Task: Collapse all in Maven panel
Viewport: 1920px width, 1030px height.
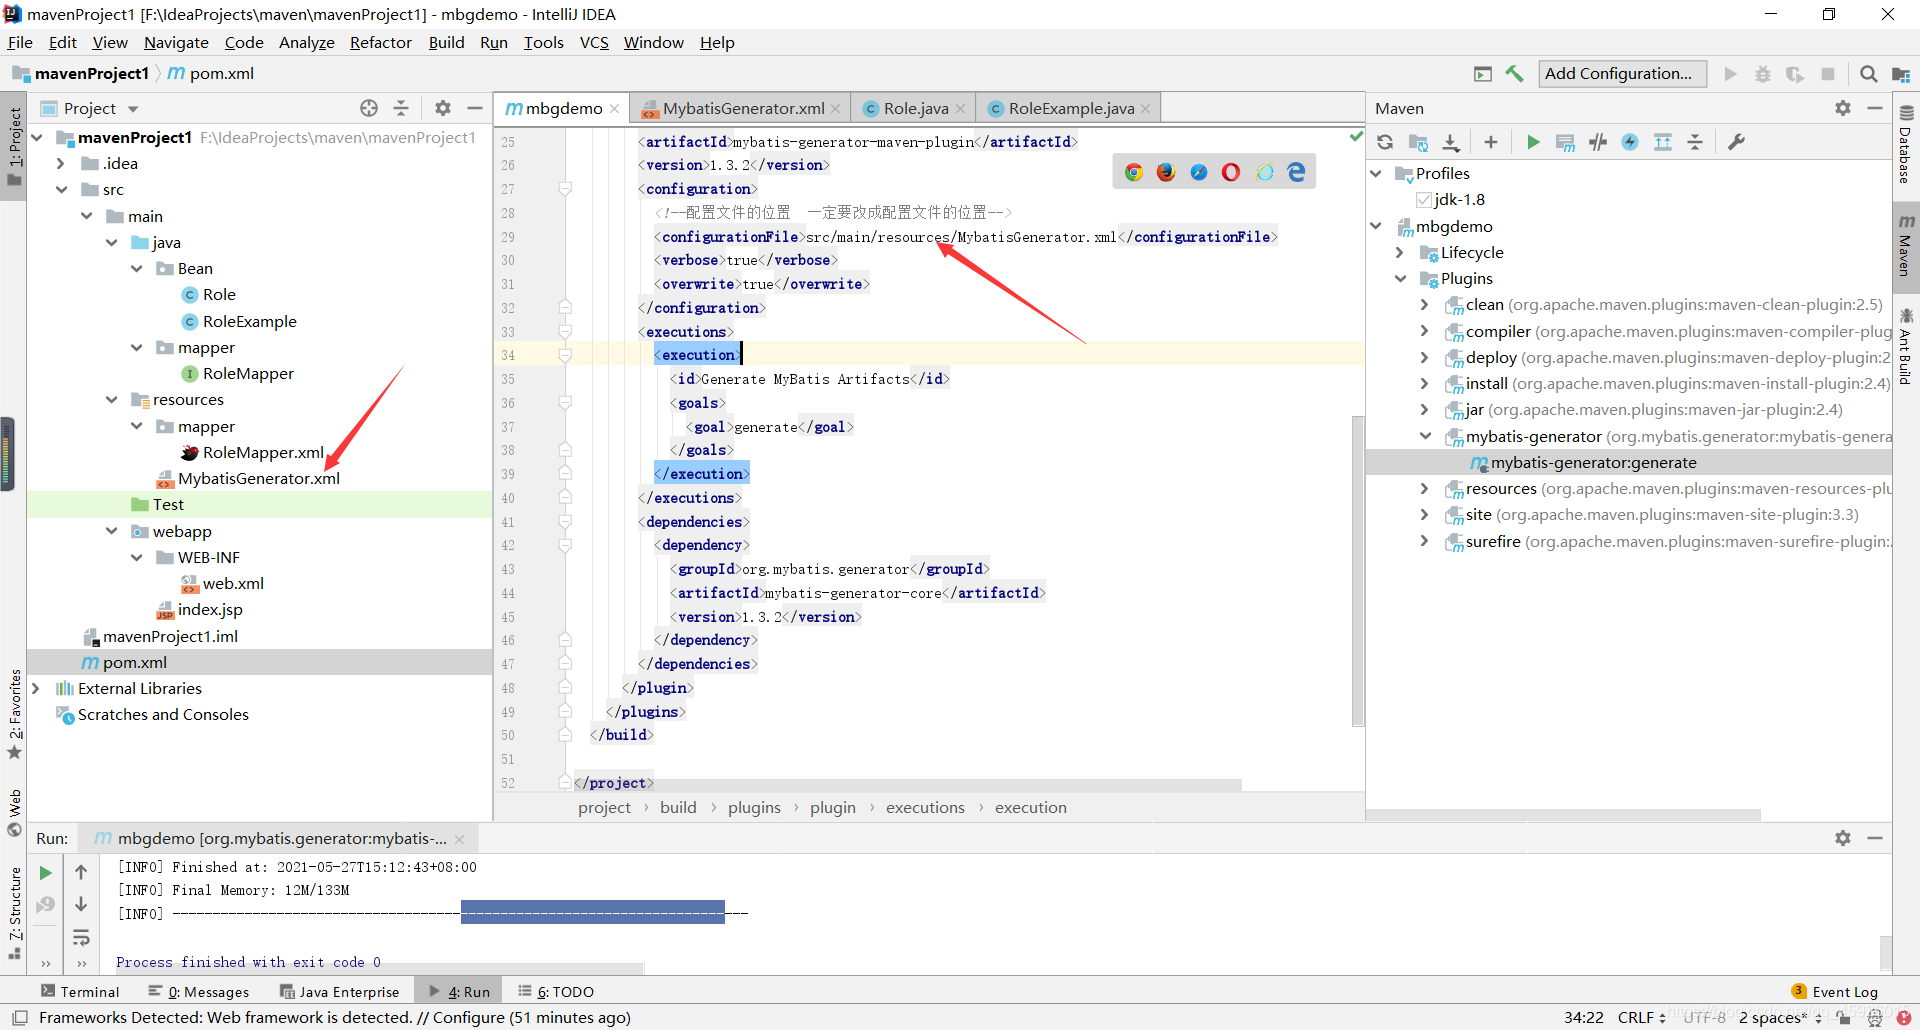Action: click(1695, 142)
